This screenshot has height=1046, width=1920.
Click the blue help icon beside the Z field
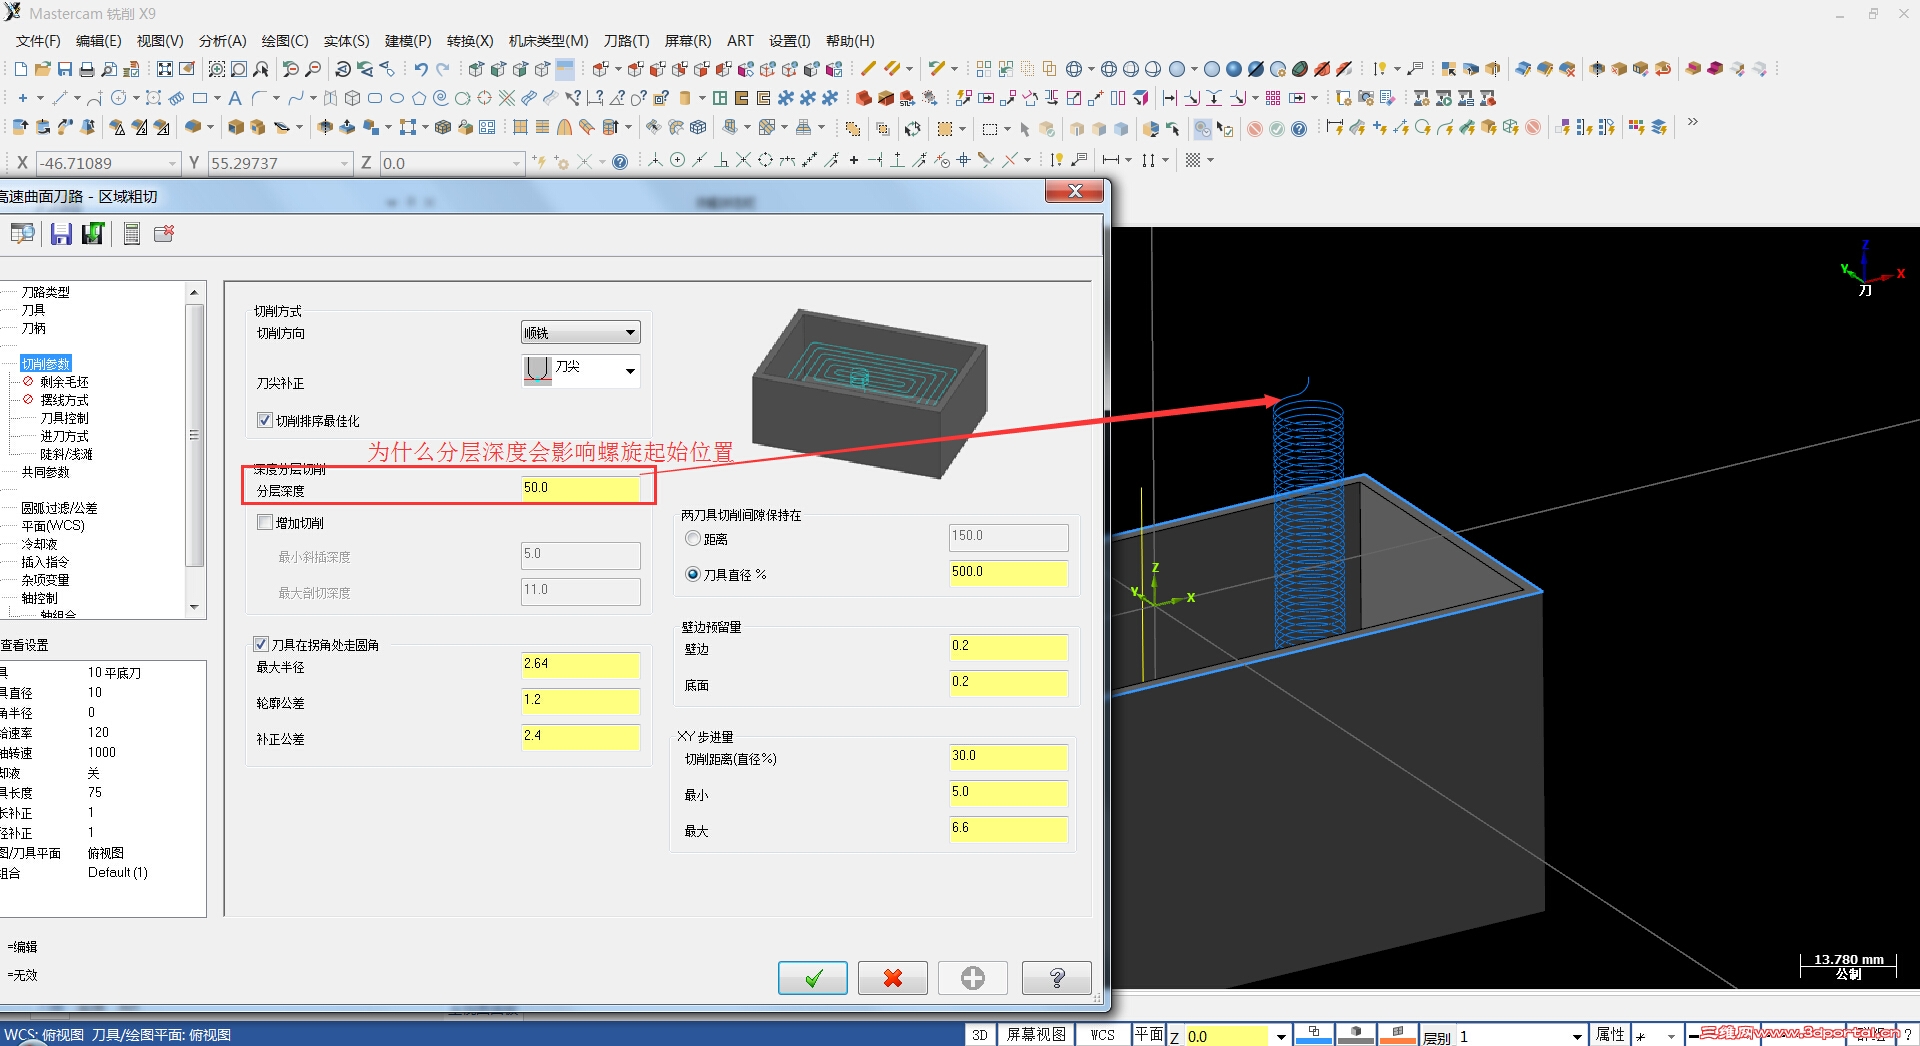620,161
